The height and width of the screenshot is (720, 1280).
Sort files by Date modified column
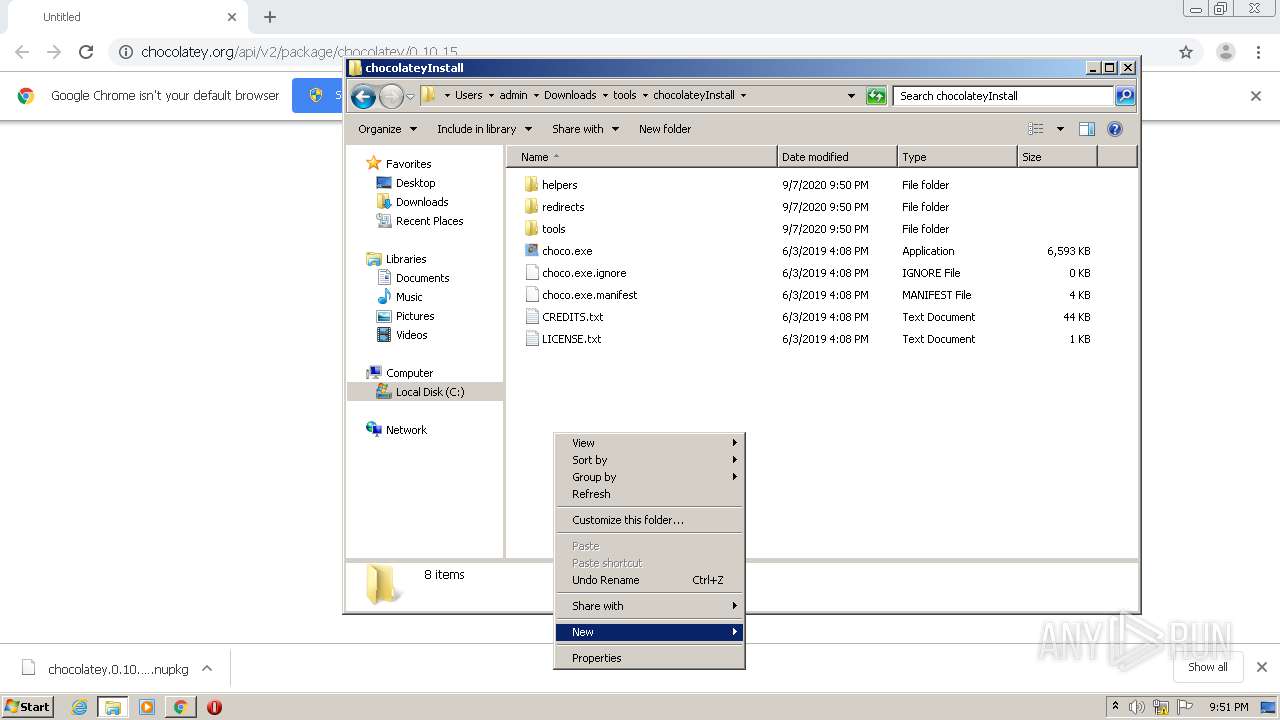click(x=836, y=157)
